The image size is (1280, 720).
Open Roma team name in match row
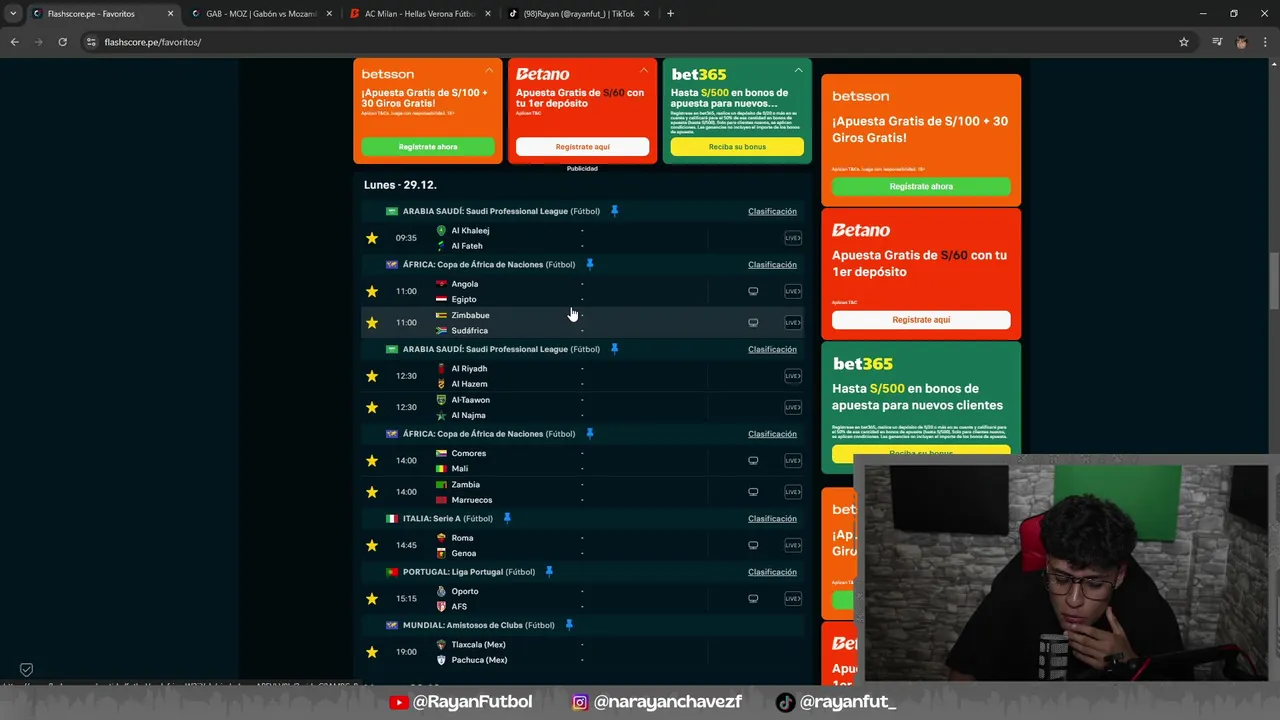click(x=462, y=538)
